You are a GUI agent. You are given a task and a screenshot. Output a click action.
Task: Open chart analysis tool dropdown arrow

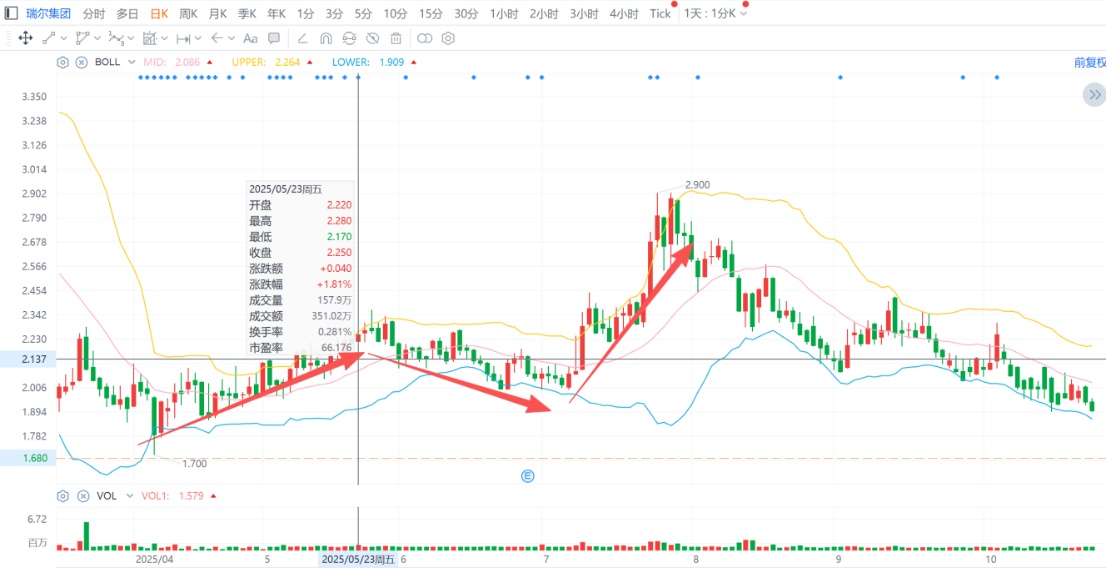pyautogui.click(x=164, y=38)
